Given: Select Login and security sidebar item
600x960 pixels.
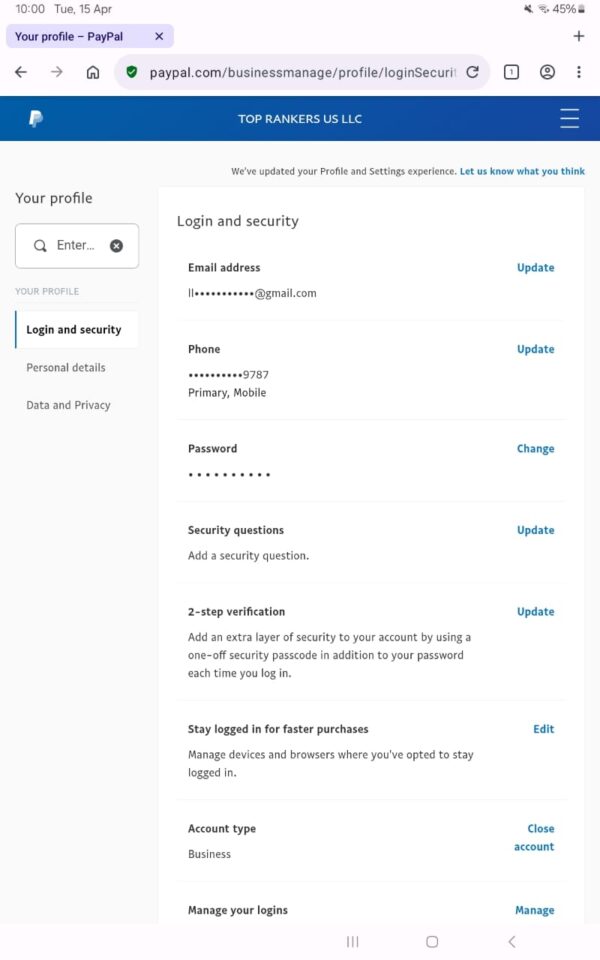Looking at the screenshot, I should pos(74,330).
